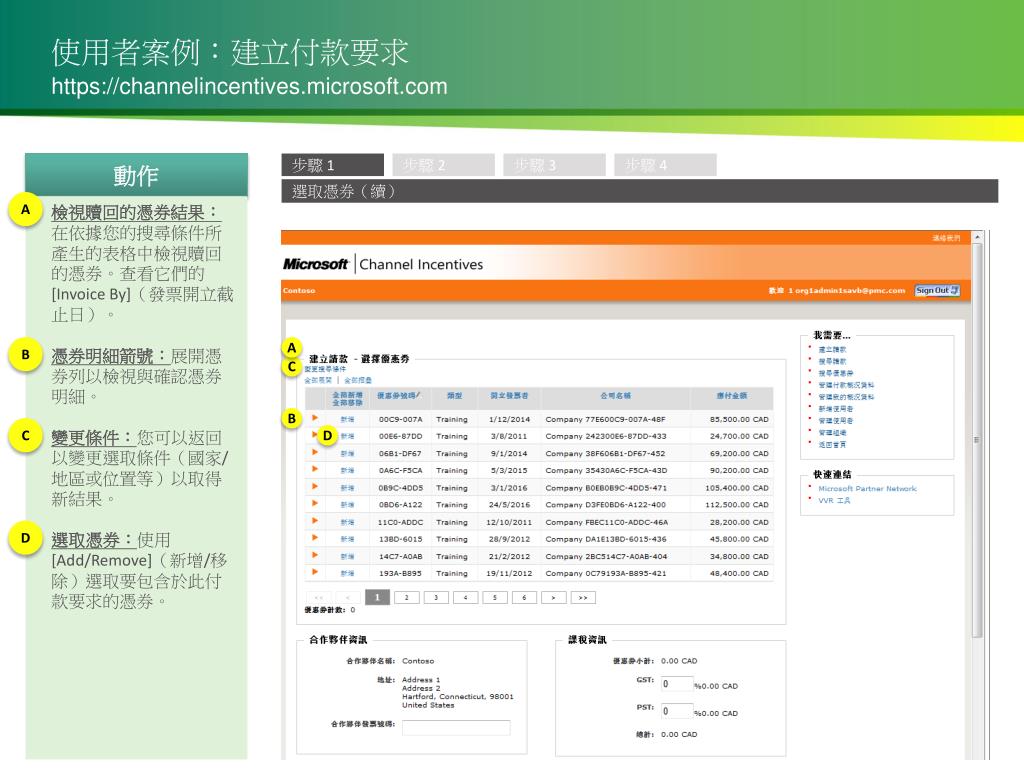Add voucher 00C9-007A via its 新增 link
The height and width of the screenshot is (768, 1024).
point(347,419)
